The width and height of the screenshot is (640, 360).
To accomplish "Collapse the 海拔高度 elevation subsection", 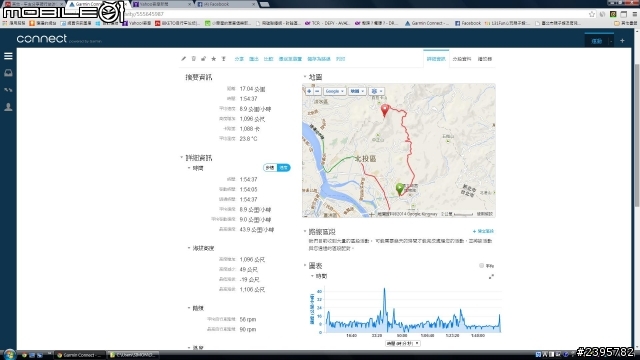I will coord(189,248).
